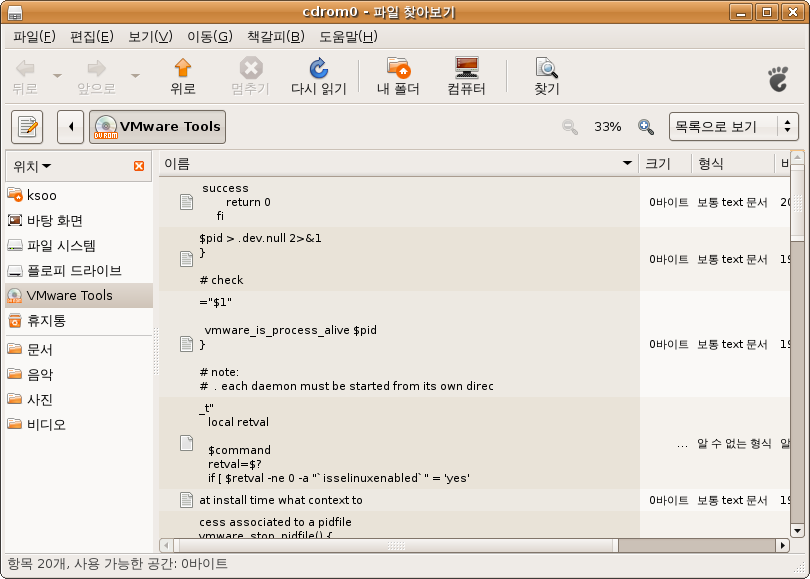Open the 뒤로 history dropdown arrow
The image size is (810, 579).
coord(57,76)
